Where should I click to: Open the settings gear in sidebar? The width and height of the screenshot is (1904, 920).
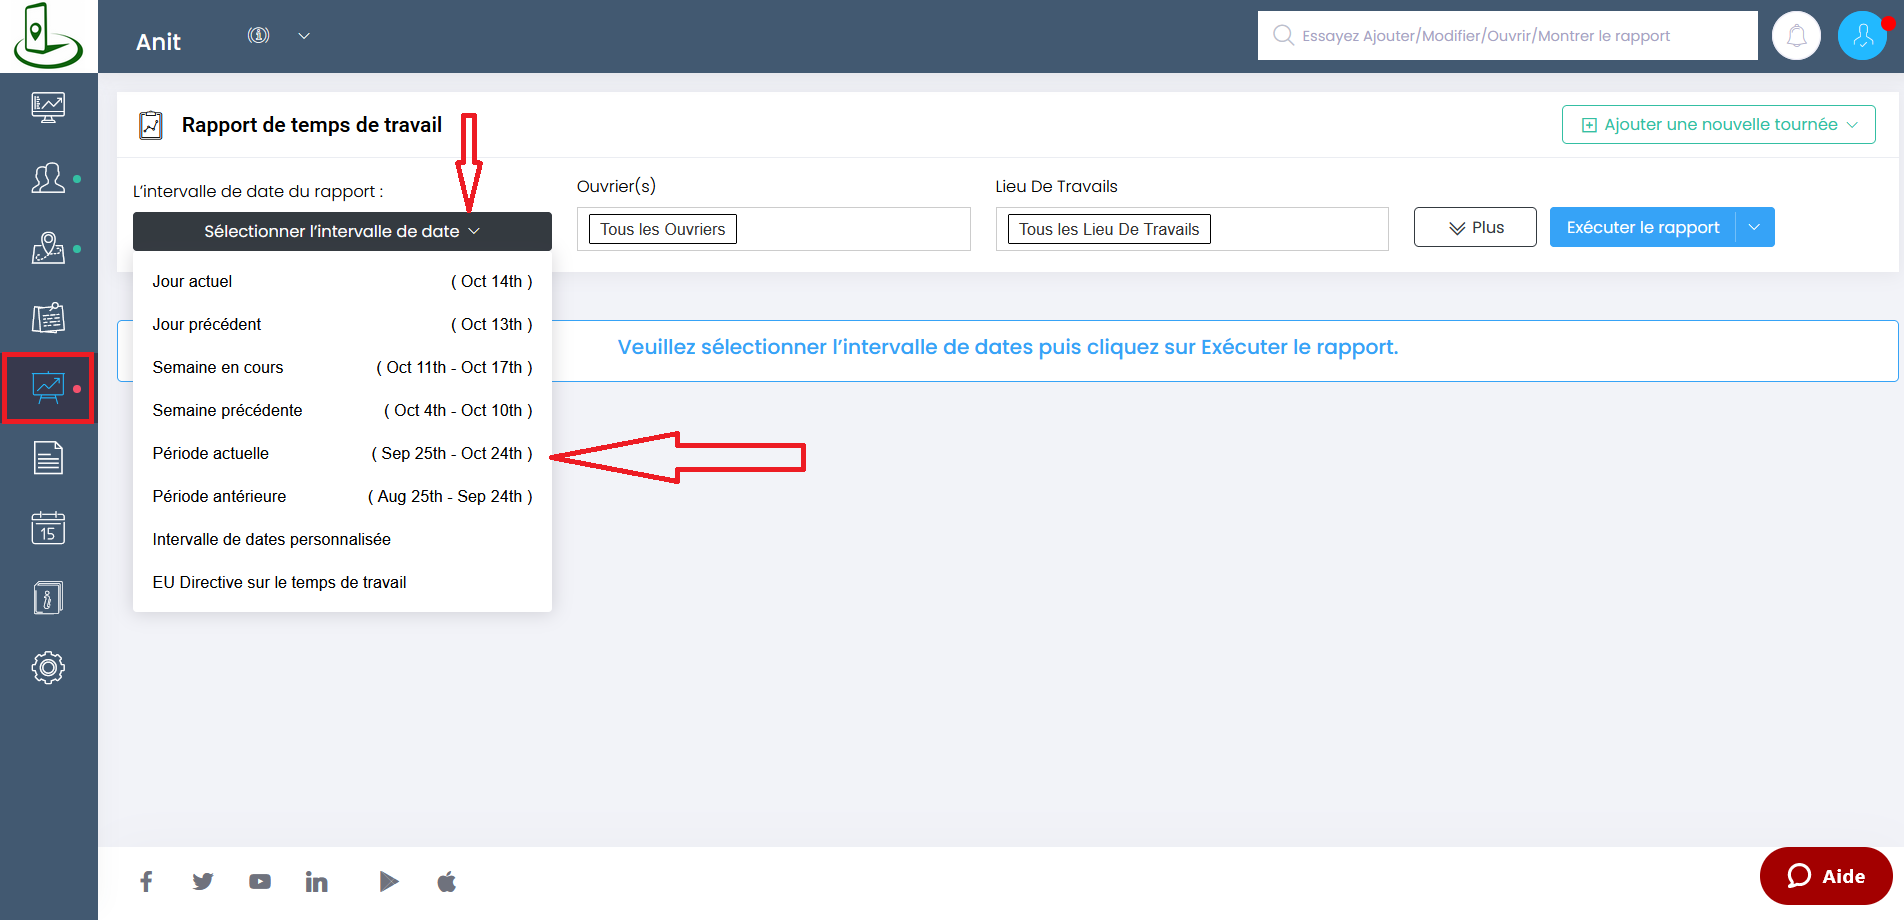pyautogui.click(x=48, y=667)
